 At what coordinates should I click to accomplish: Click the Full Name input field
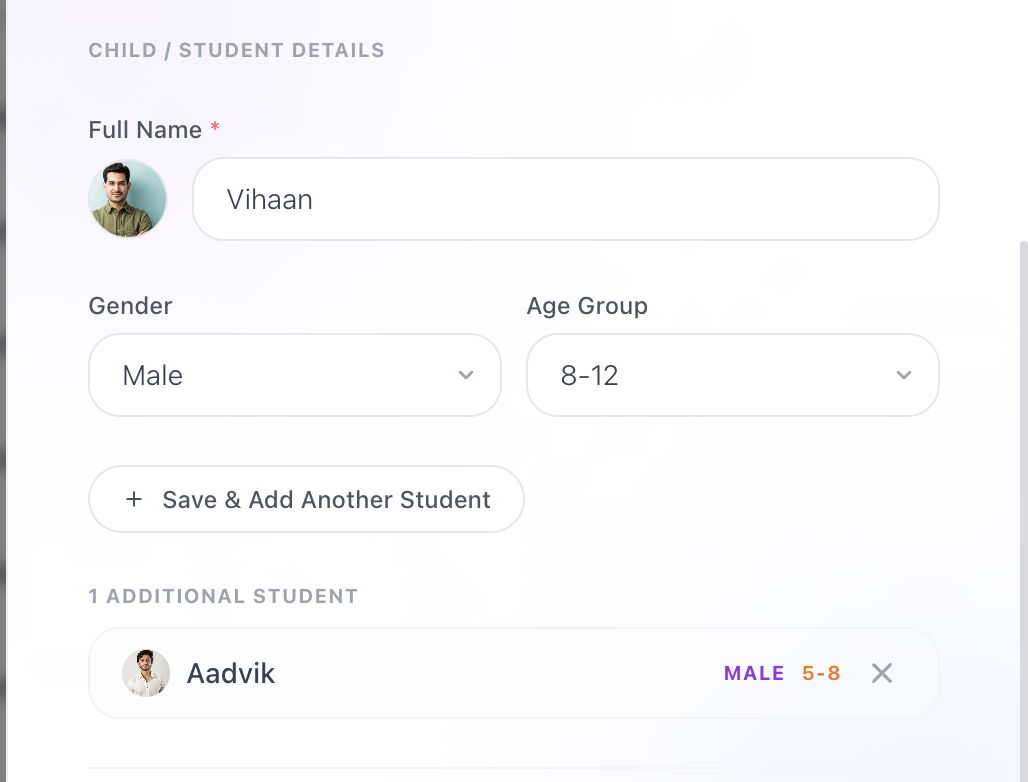(x=566, y=199)
